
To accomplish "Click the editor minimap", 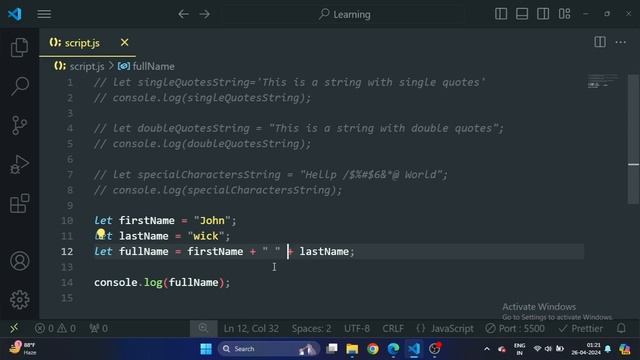I will click(603, 81).
